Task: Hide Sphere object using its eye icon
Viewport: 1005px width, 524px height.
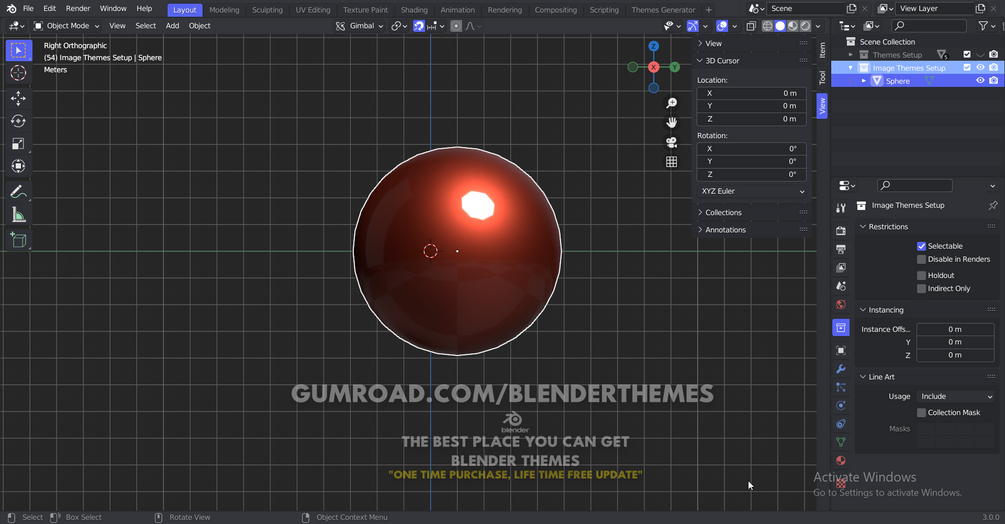Action: point(980,81)
